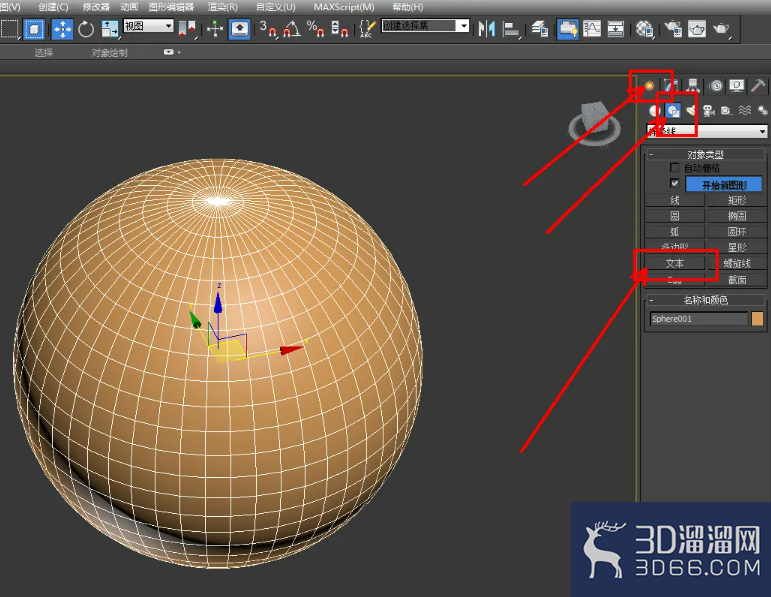Image resolution: width=771 pixels, height=597 pixels.
Task: Click the 矩形 shape button
Action: (737, 200)
